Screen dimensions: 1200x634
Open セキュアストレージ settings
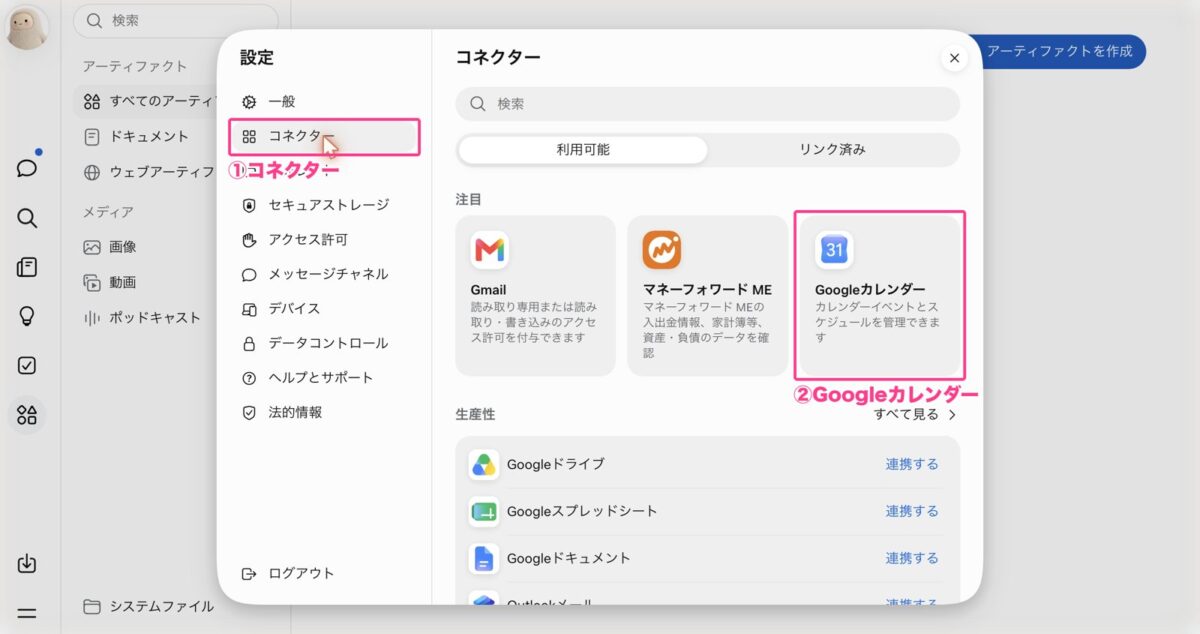coord(324,205)
